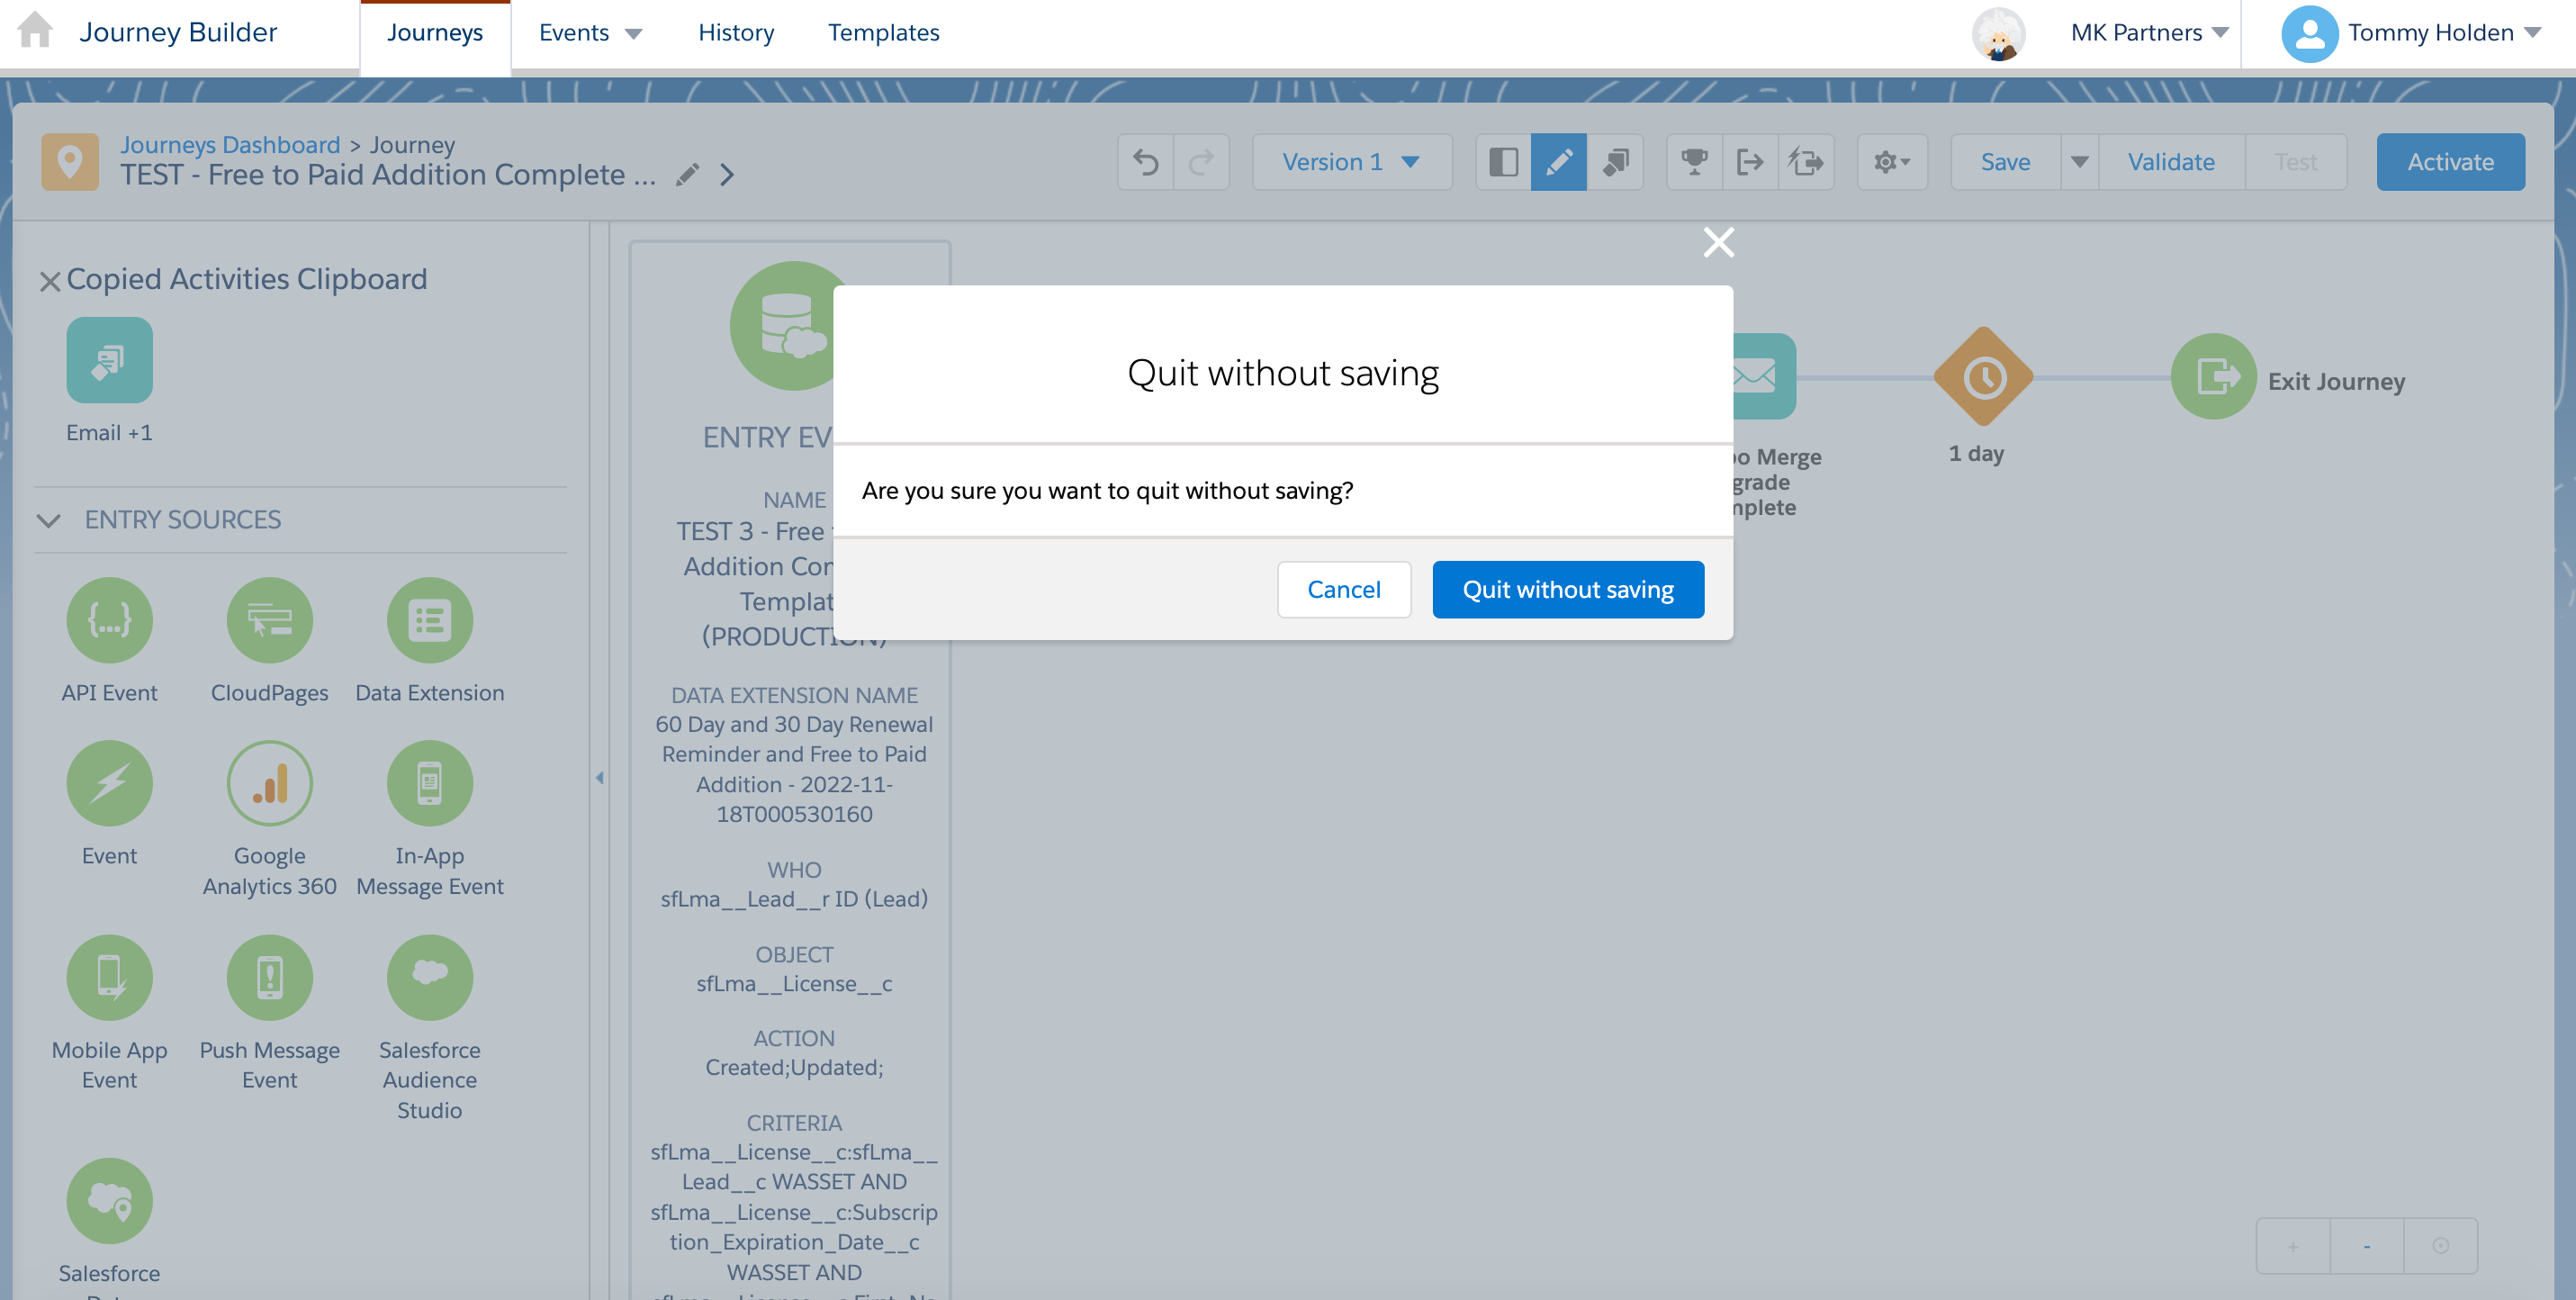
Task: Select the Event entry source
Action: click(x=109, y=804)
